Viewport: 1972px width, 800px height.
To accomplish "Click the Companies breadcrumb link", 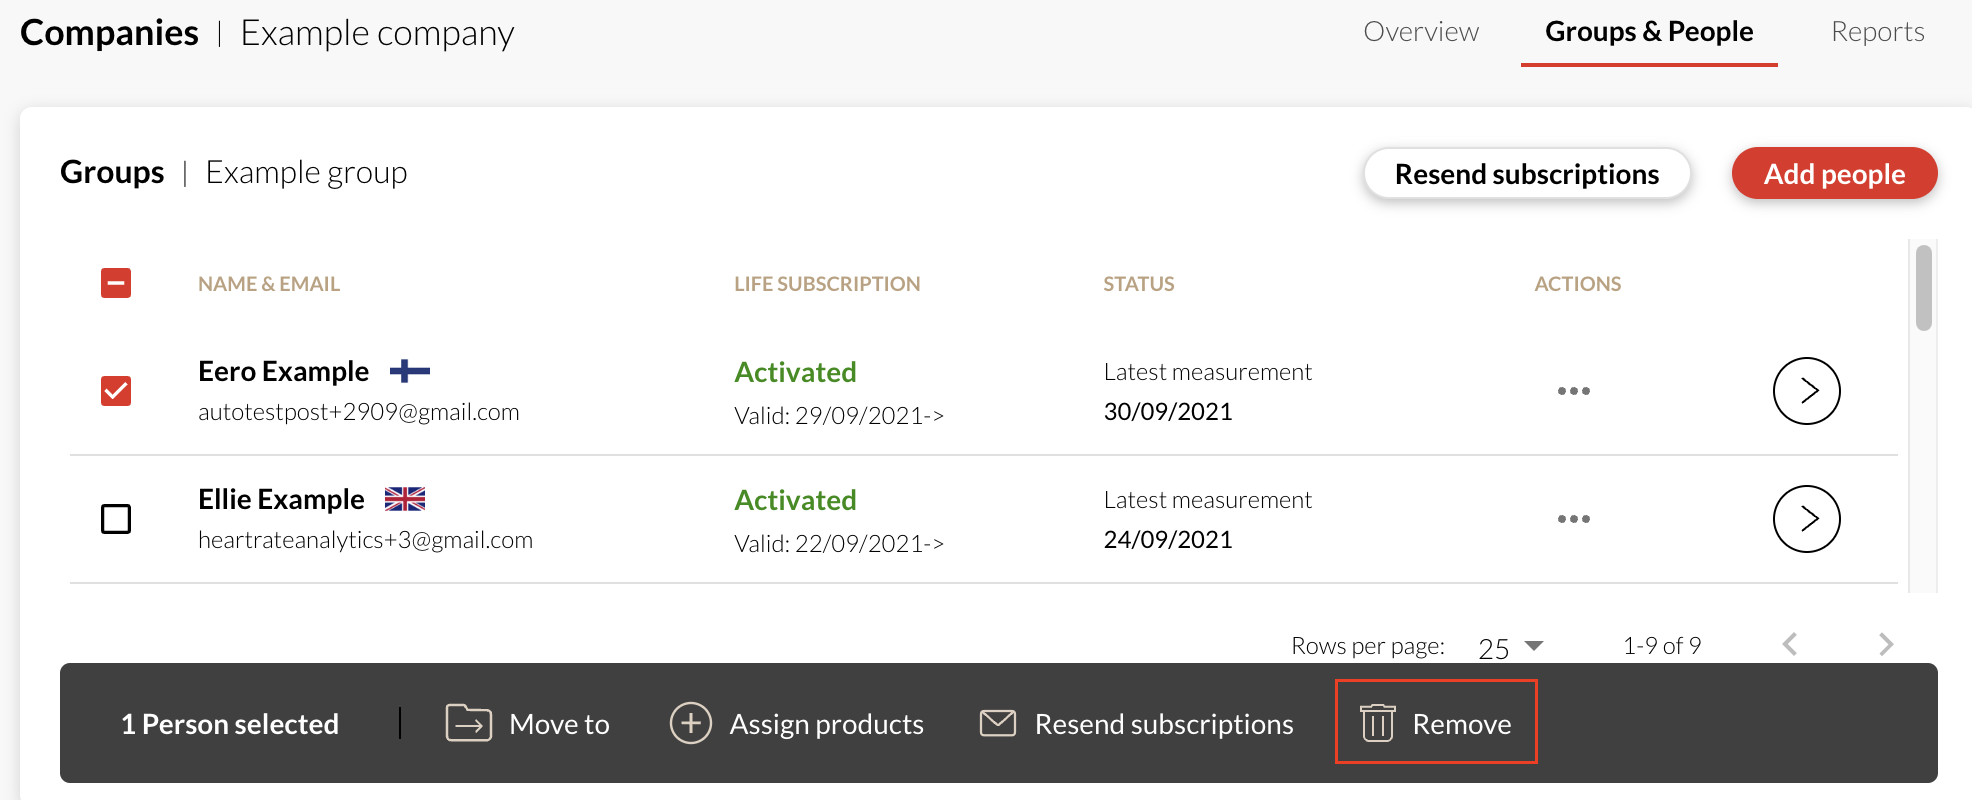I will click(x=110, y=33).
